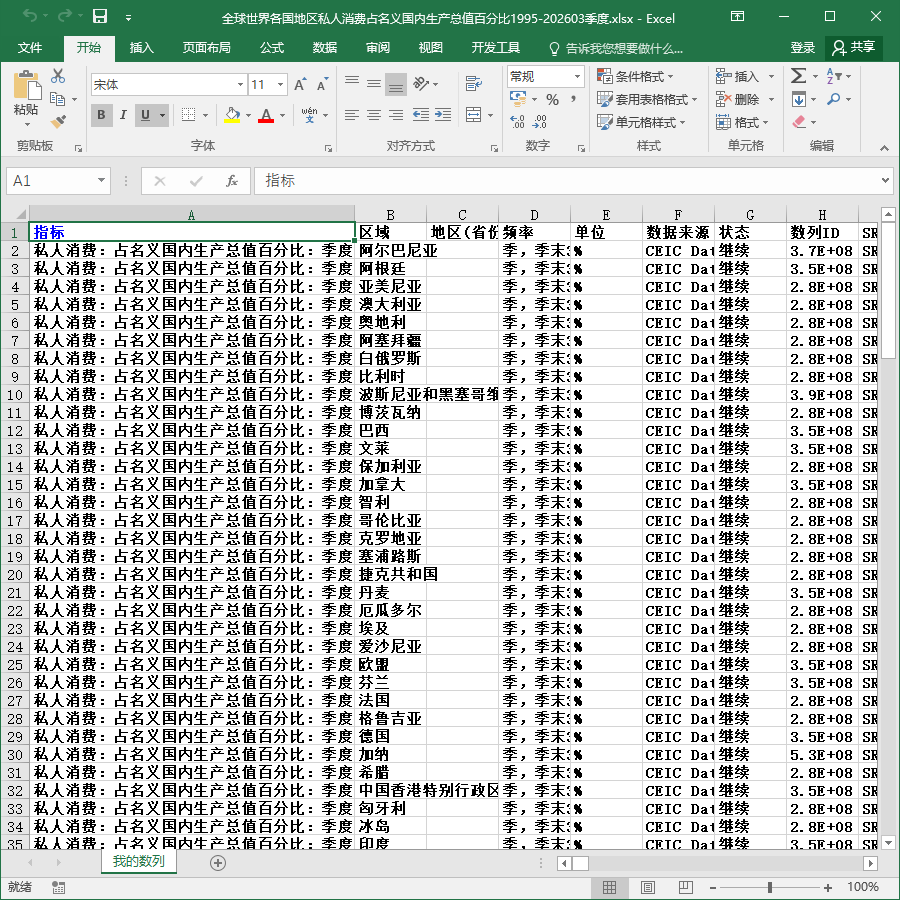Click the Increase Font Size icon
900x900 pixels.
(300, 85)
